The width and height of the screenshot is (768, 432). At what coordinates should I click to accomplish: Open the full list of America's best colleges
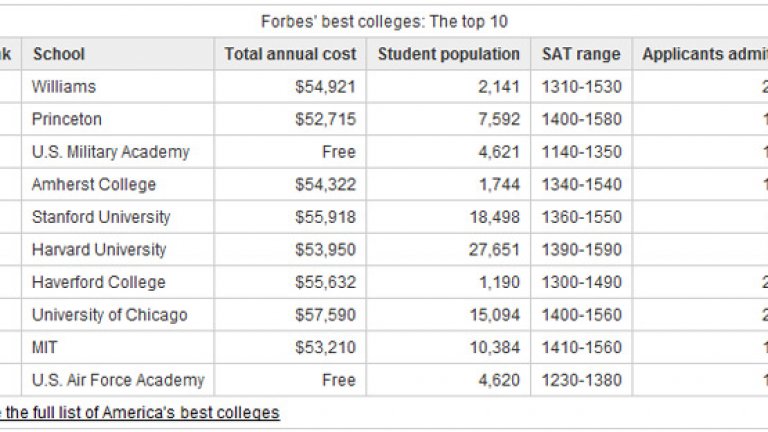click(x=140, y=412)
